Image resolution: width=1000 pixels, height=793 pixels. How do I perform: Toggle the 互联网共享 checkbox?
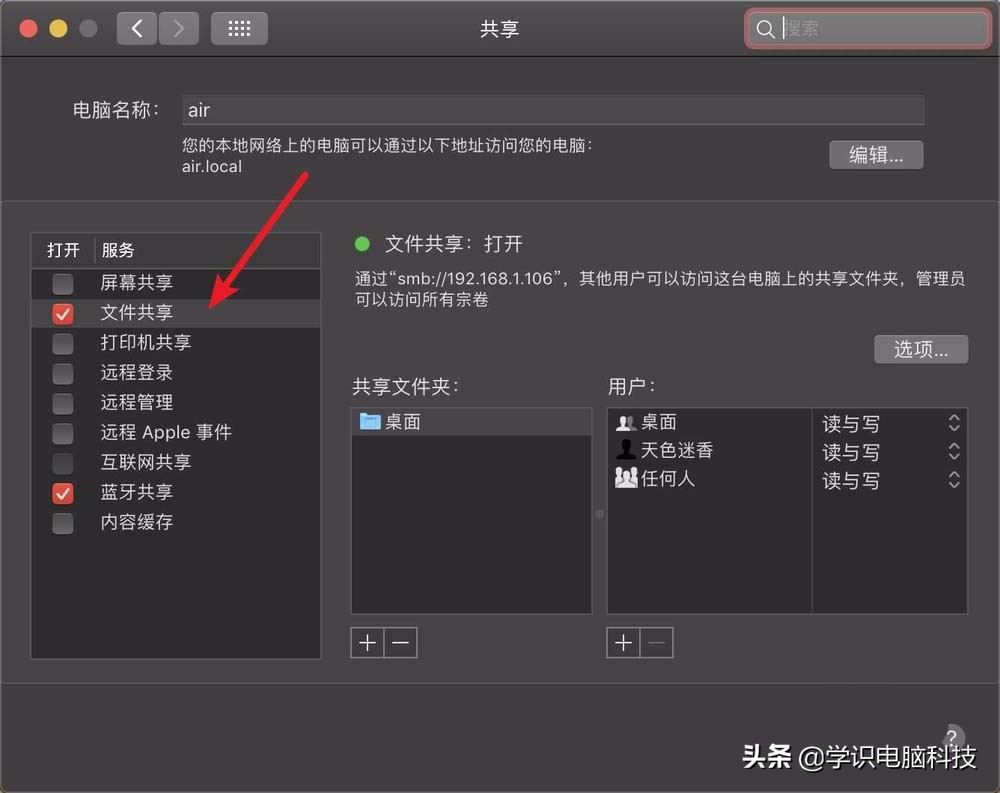62,463
